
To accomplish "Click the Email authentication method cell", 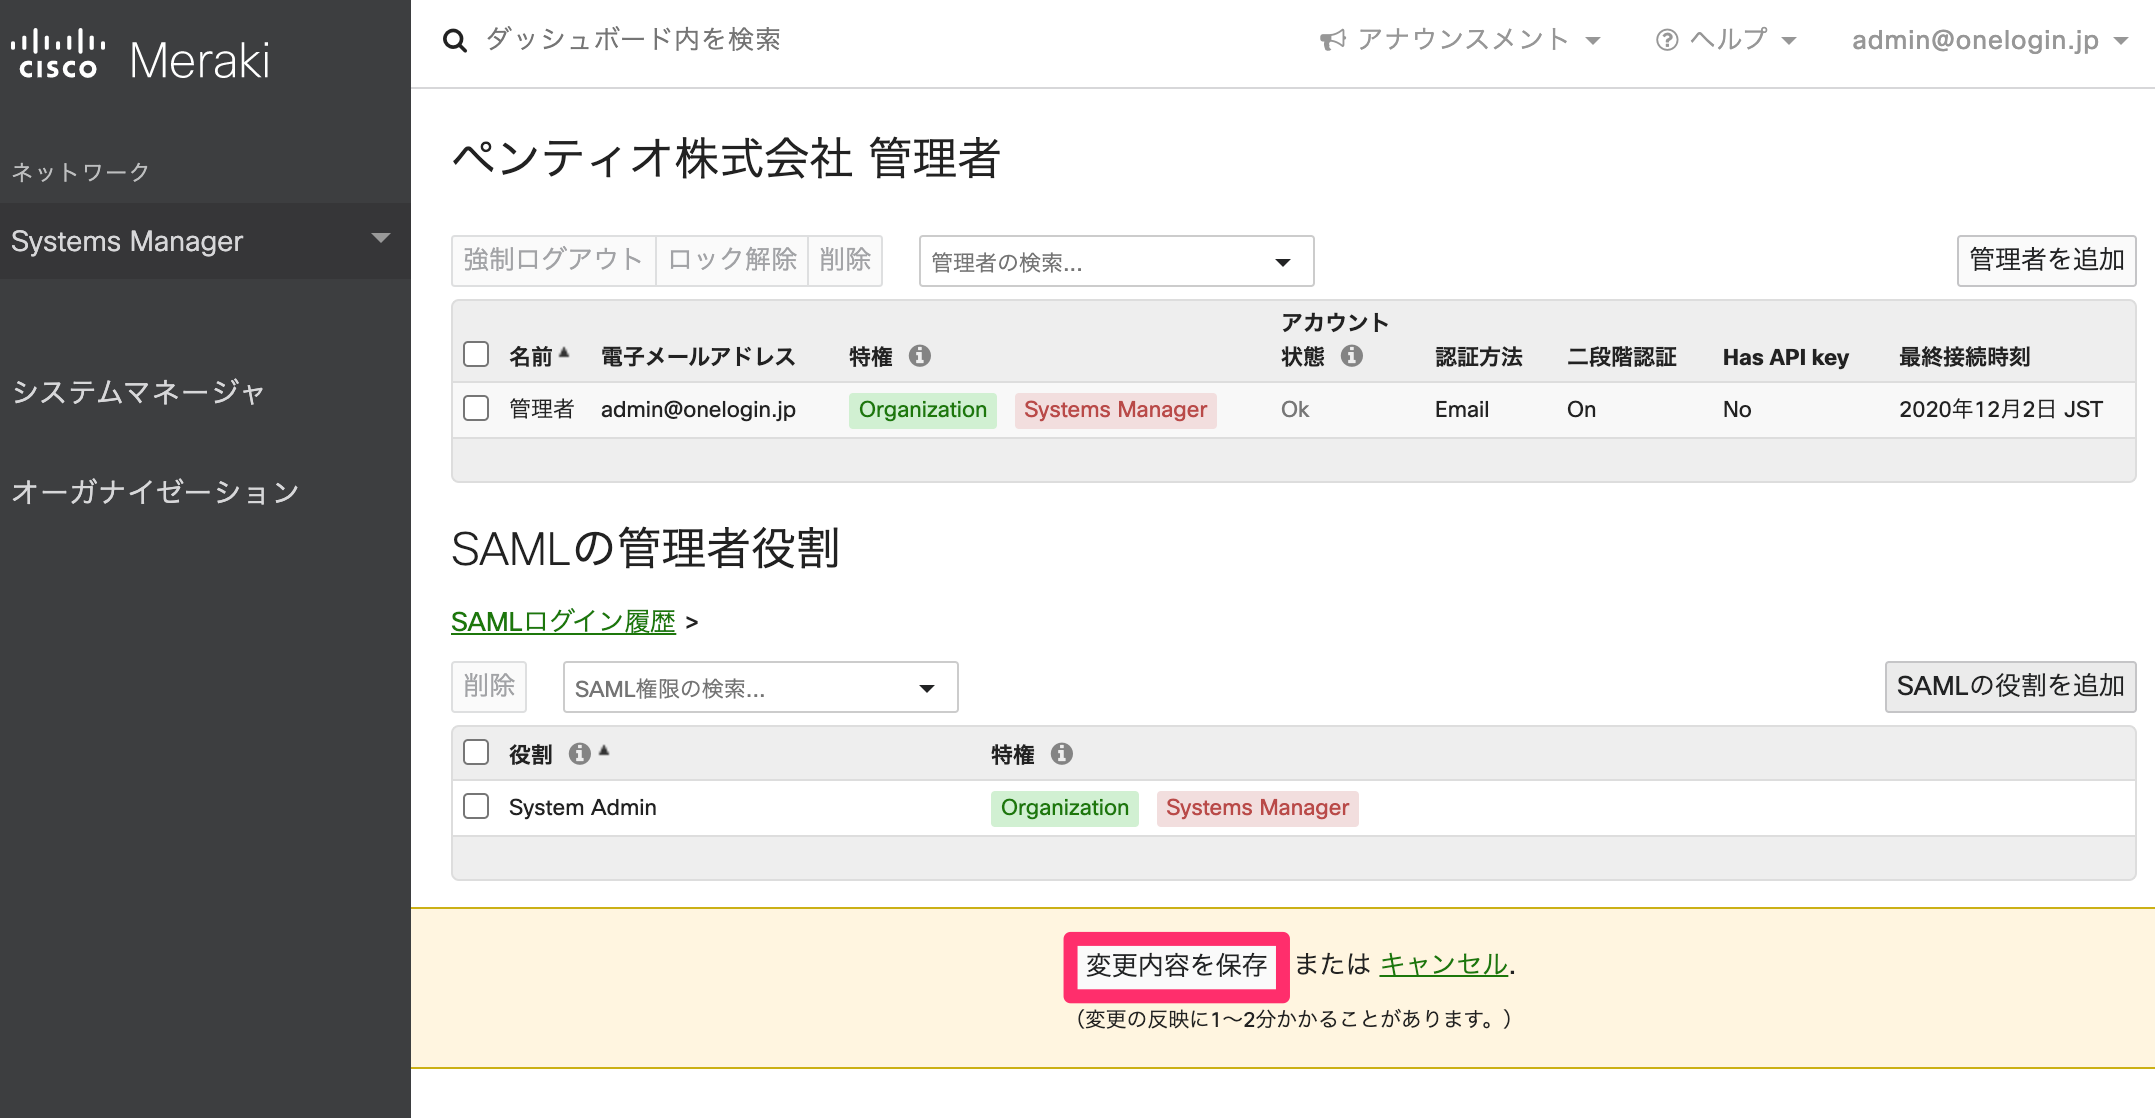I will point(1461,410).
